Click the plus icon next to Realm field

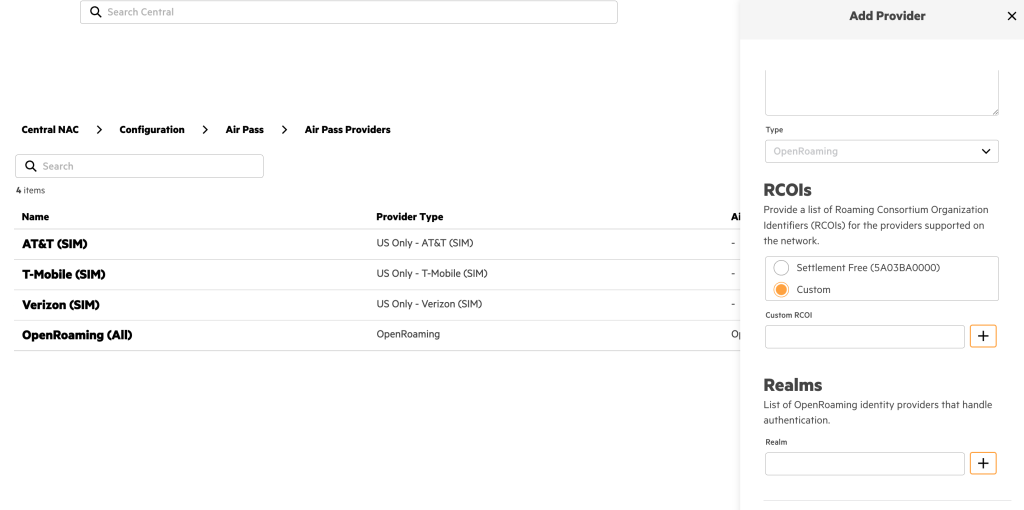coord(983,463)
